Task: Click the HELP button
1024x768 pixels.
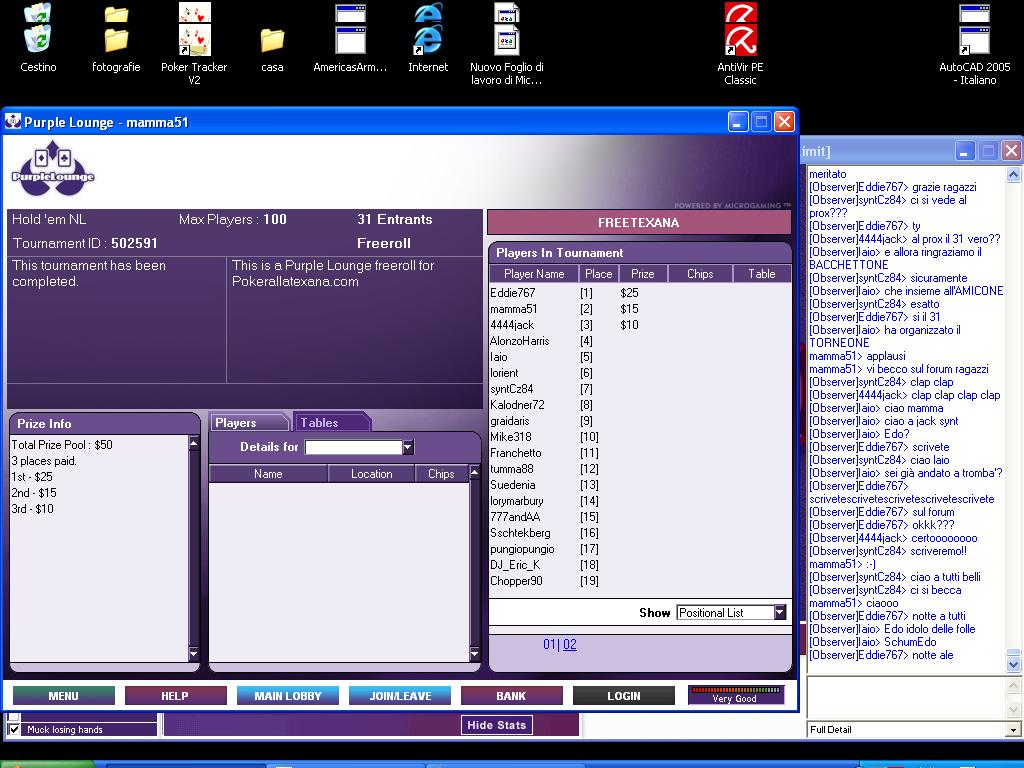Action: [x=175, y=696]
